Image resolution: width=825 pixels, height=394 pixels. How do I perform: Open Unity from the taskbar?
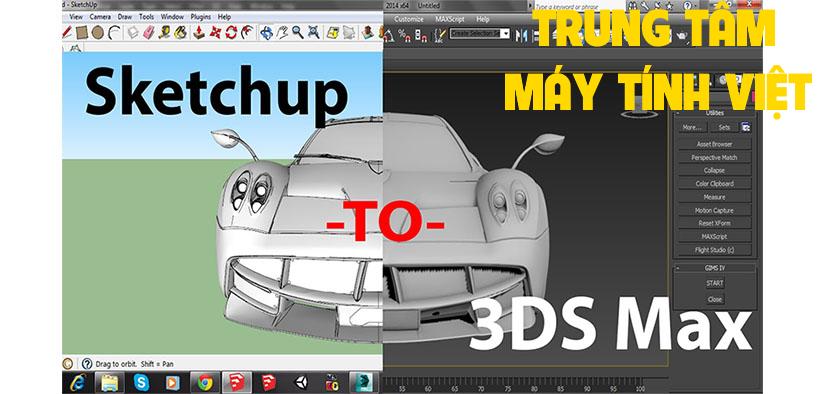[x=300, y=382]
